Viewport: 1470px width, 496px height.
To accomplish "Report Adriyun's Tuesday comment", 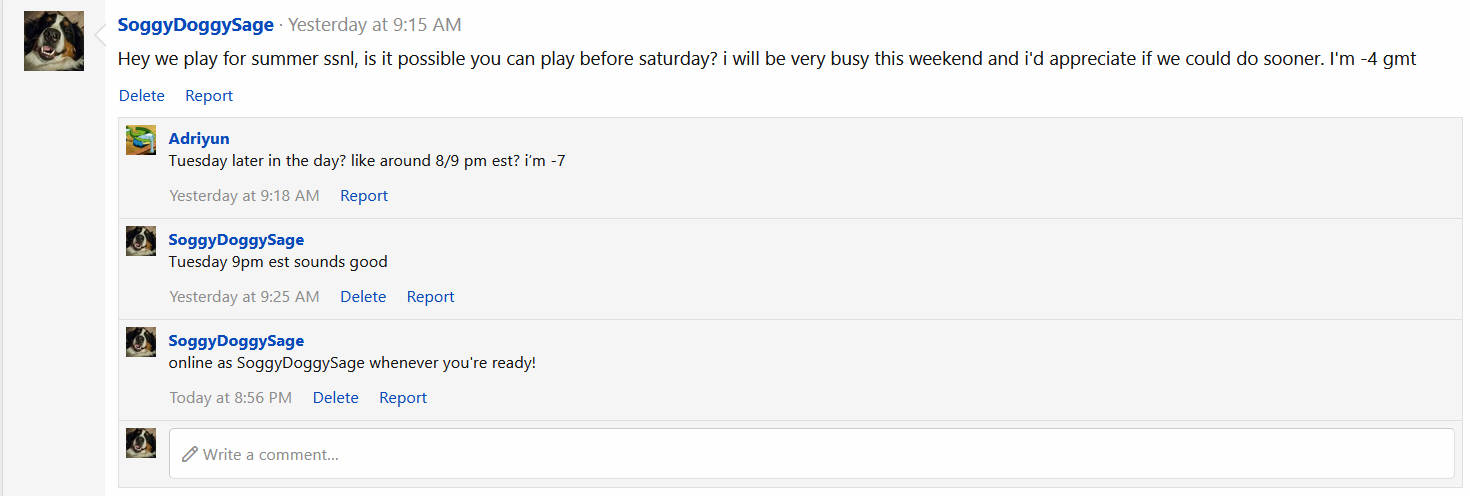I will [364, 196].
